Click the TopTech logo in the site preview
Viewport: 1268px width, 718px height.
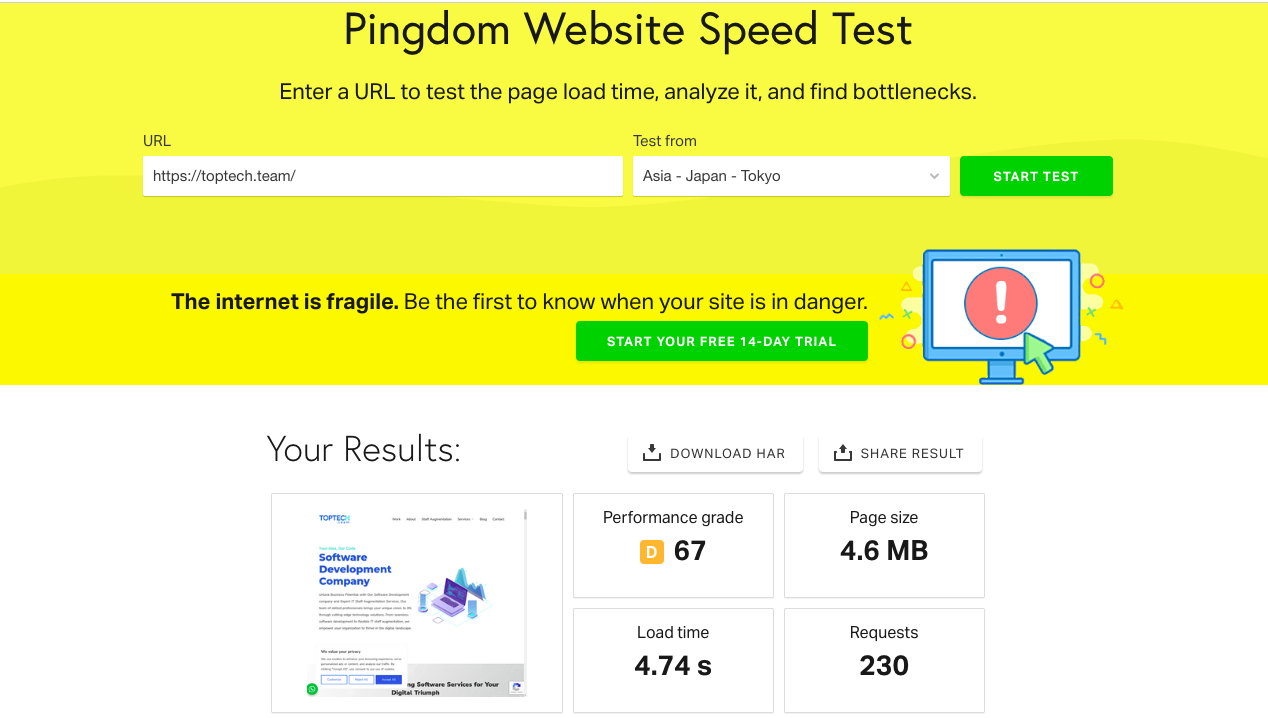click(335, 518)
